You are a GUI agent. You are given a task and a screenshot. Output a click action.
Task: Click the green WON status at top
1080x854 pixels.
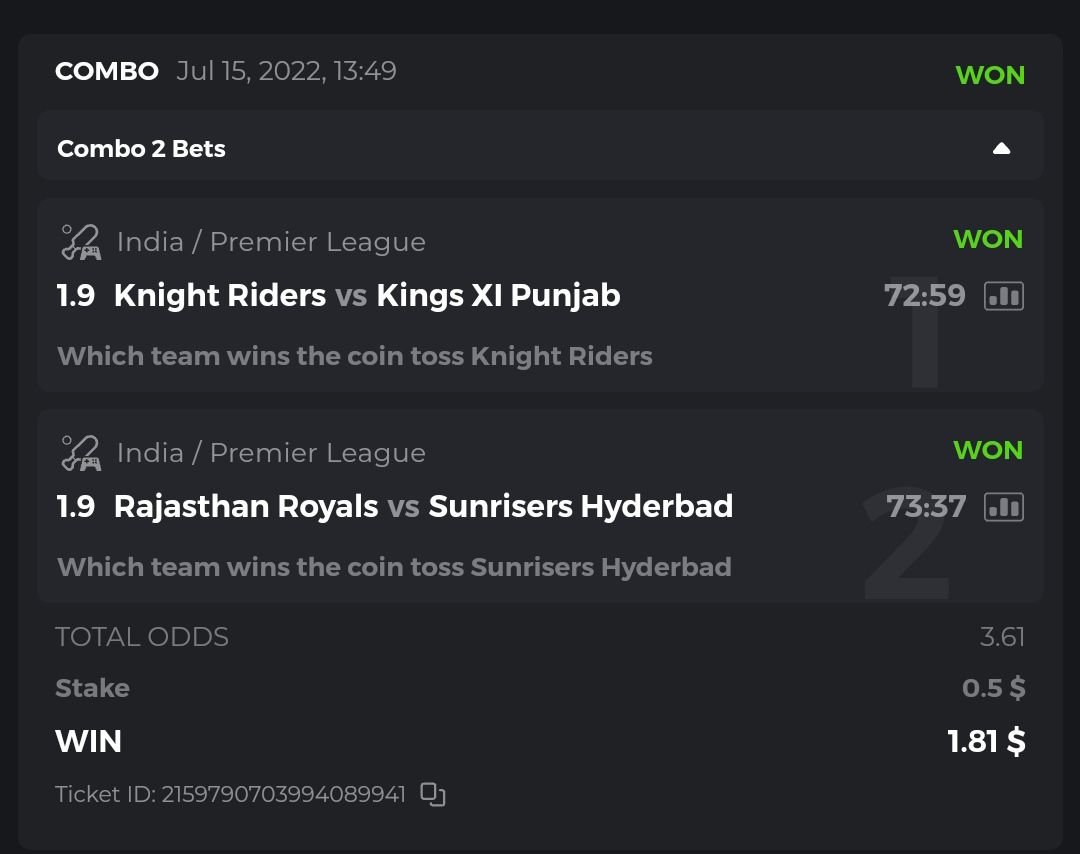click(989, 75)
